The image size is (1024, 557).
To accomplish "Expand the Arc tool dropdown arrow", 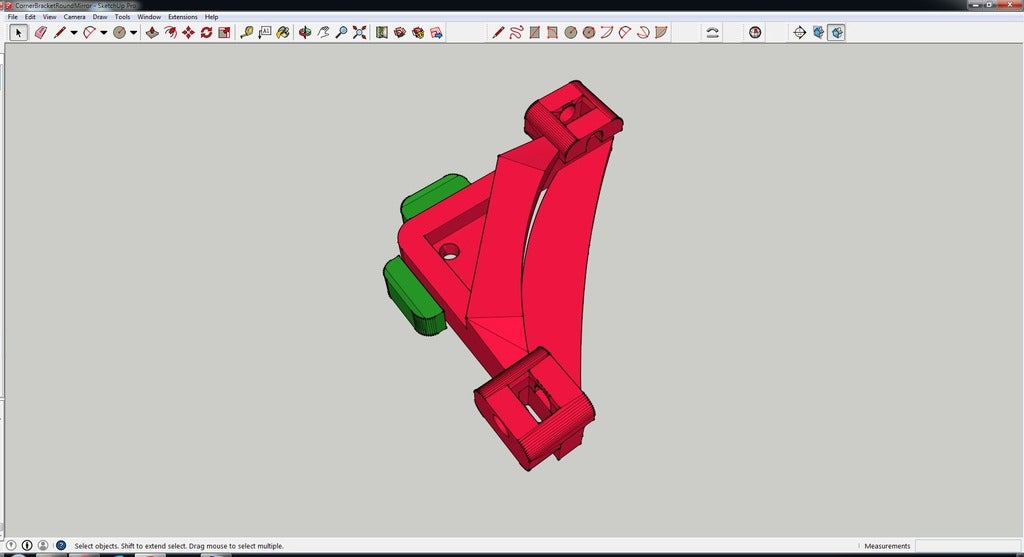I will [x=103, y=32].
